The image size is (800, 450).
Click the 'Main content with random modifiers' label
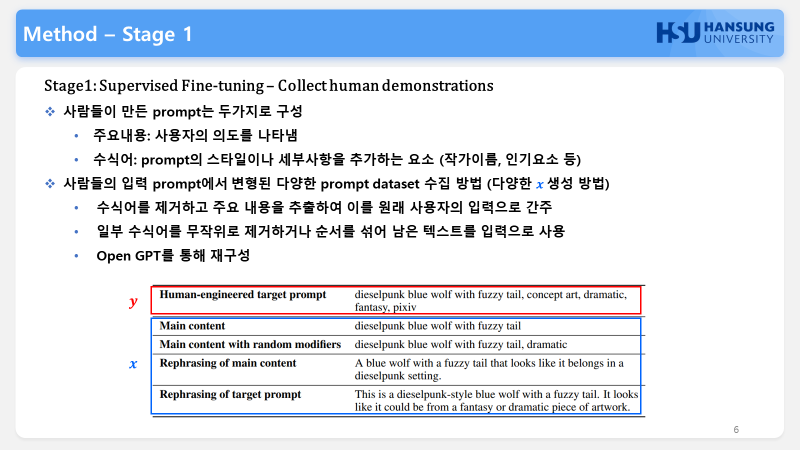click(x=250, y=344)
